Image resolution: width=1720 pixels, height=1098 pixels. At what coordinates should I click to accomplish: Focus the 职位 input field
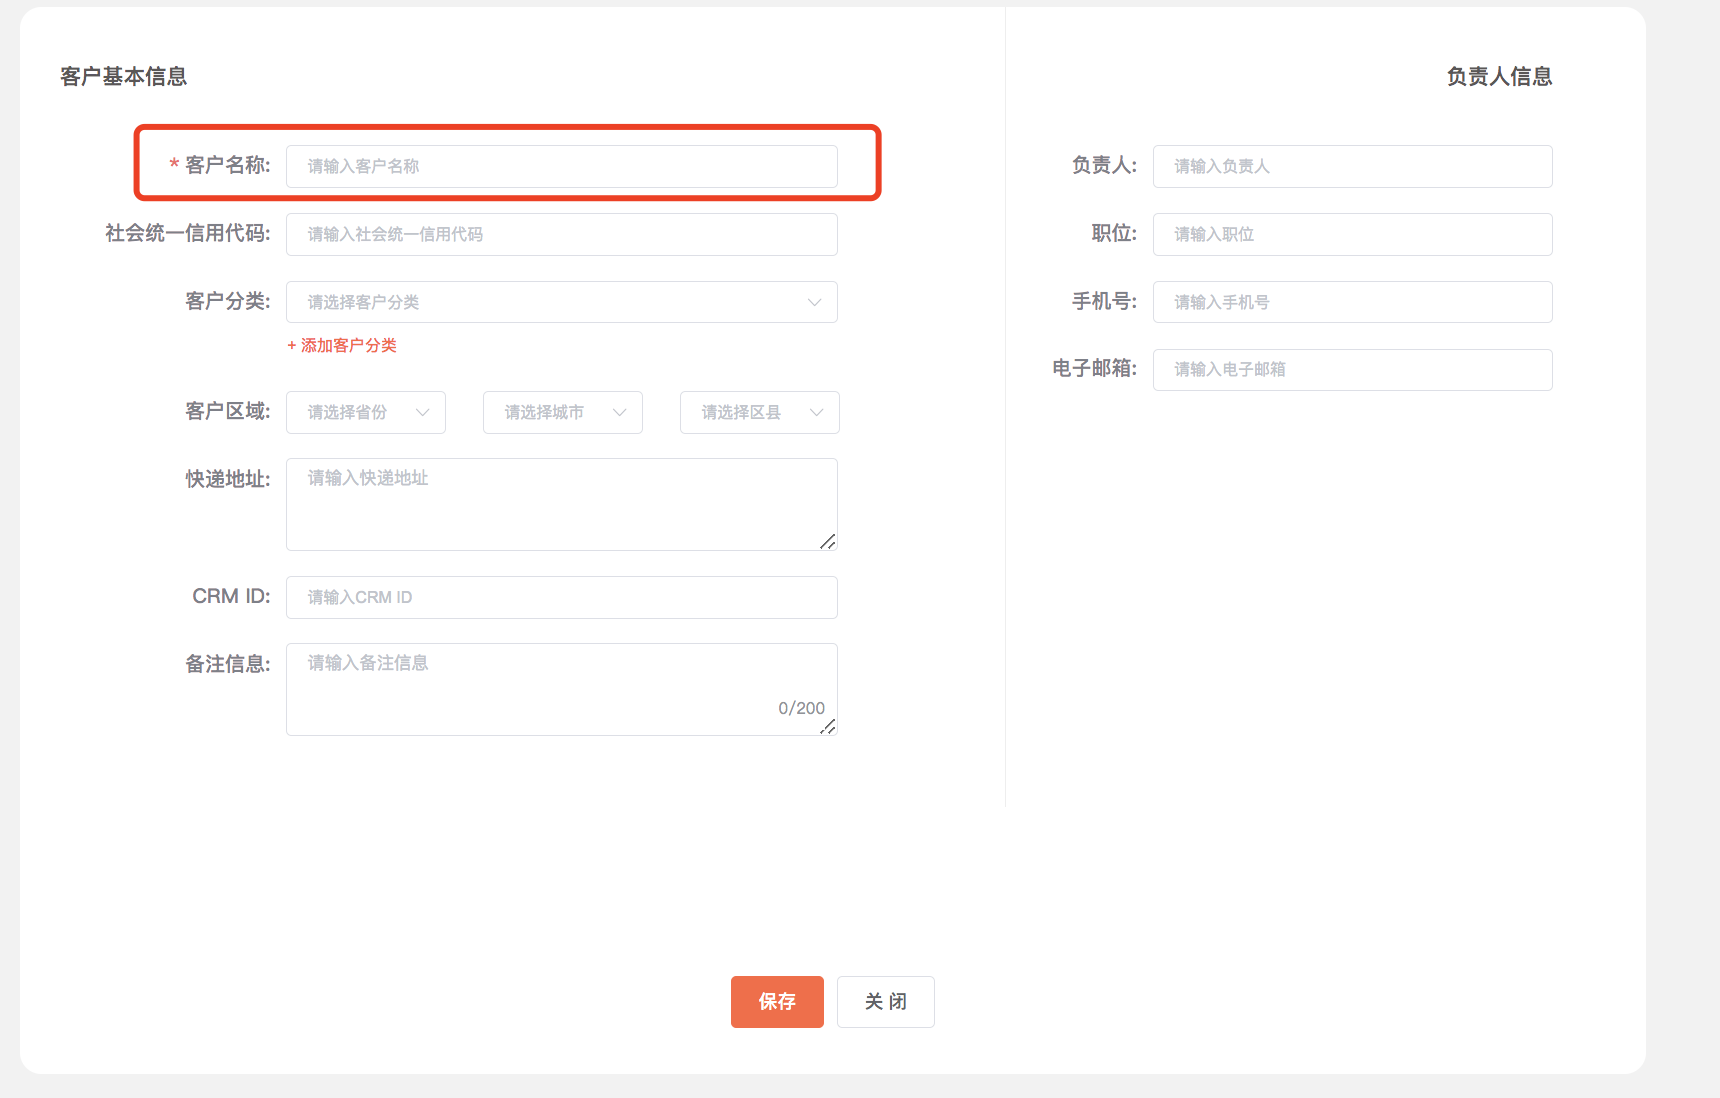coord(1352,234)
